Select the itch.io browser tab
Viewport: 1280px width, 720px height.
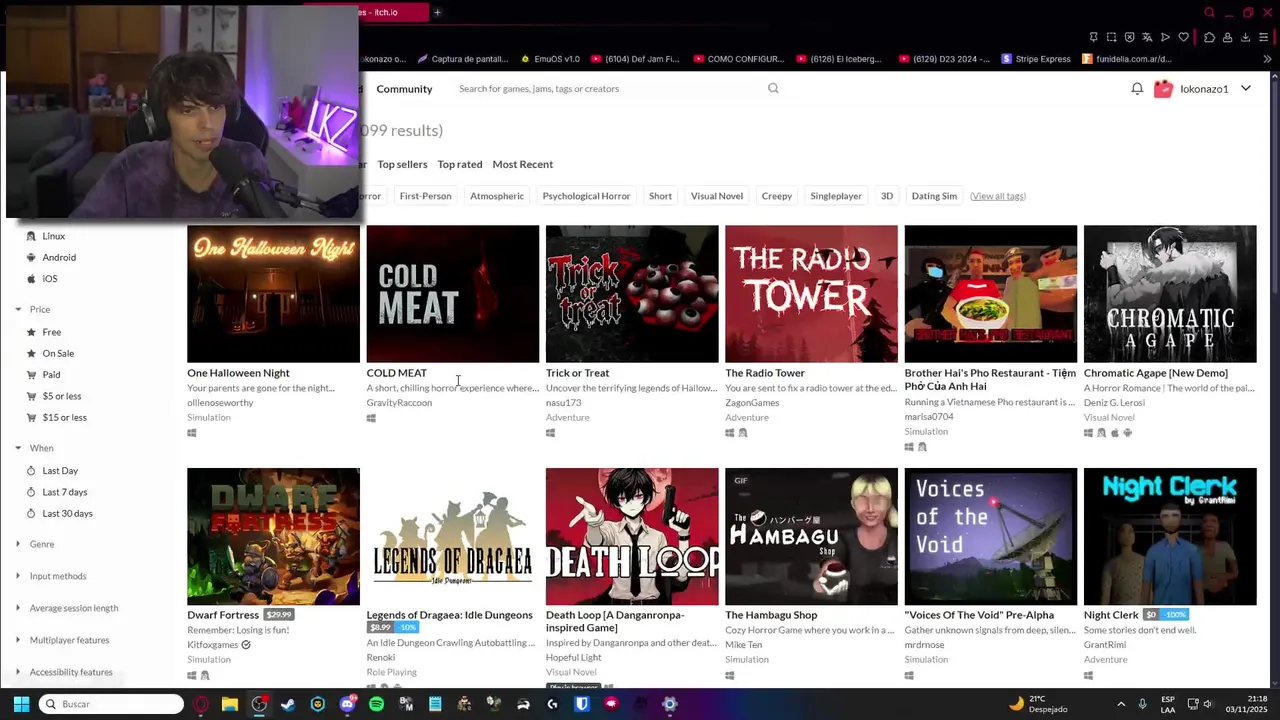click(395, 12)
